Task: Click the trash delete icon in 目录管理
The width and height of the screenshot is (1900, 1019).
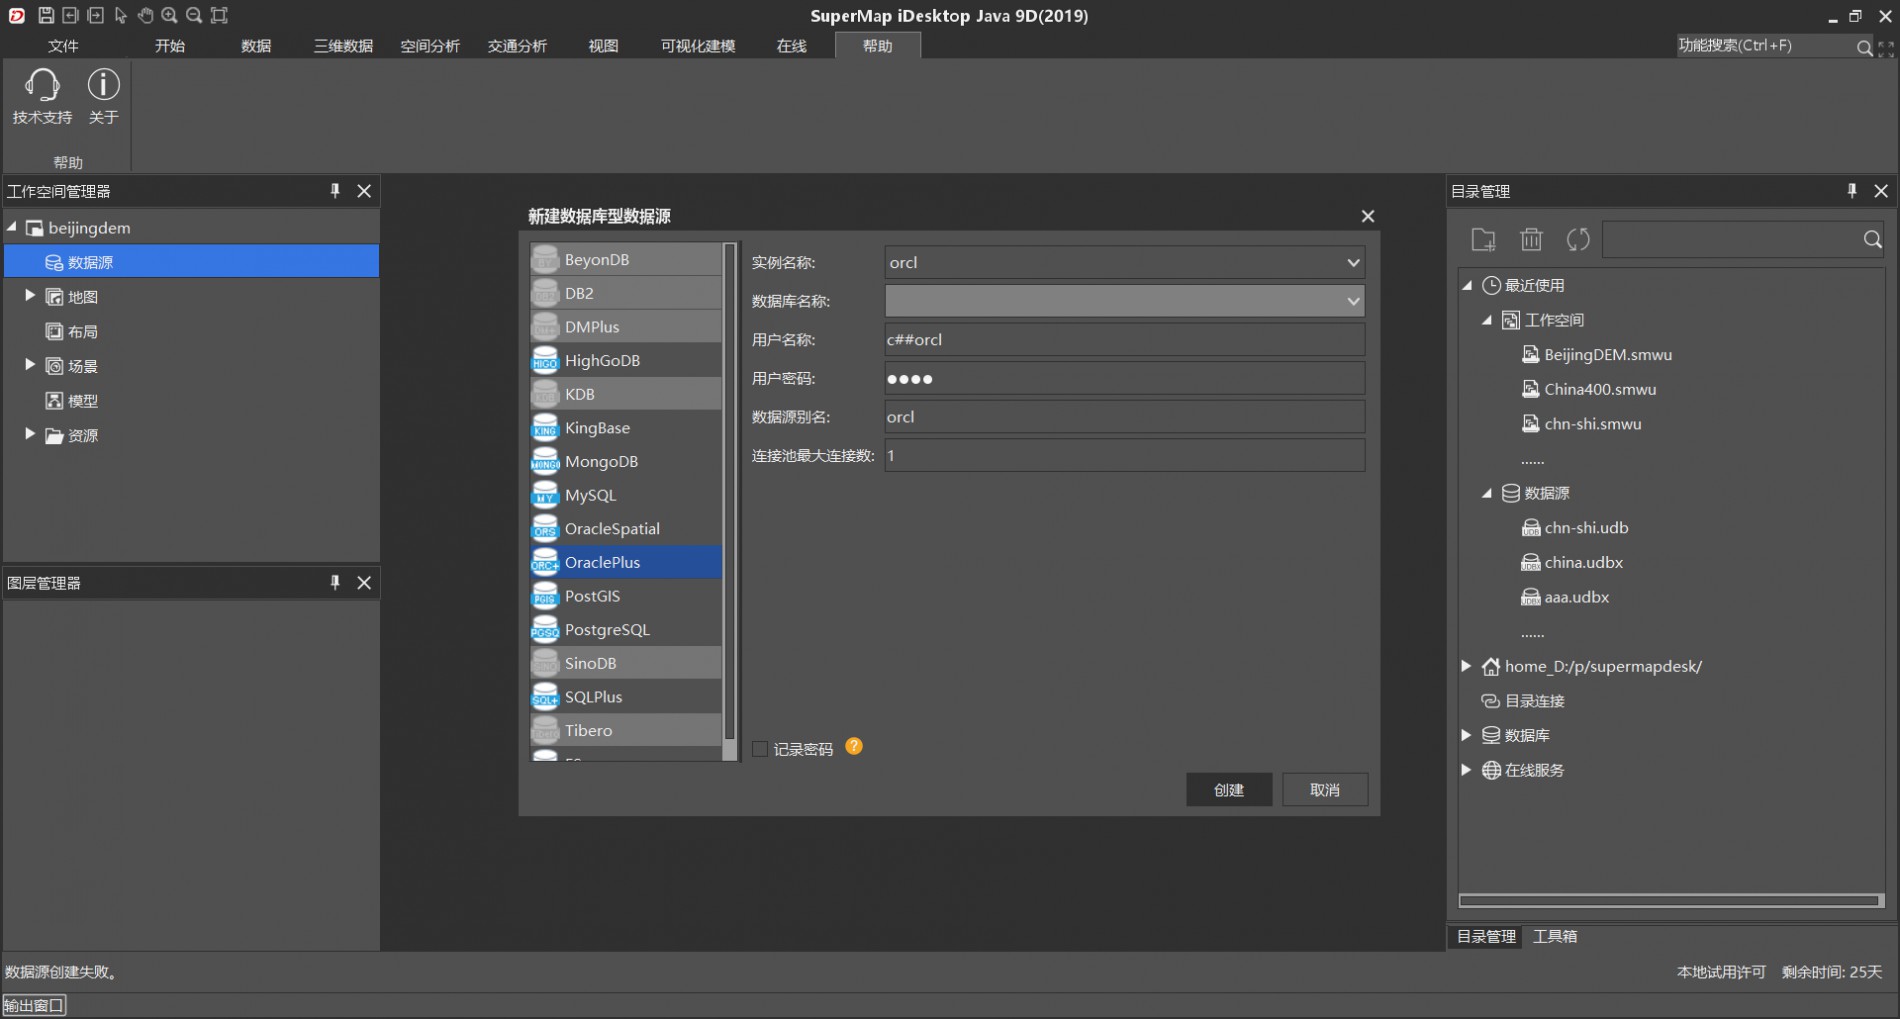Action: pos(1531,239)
